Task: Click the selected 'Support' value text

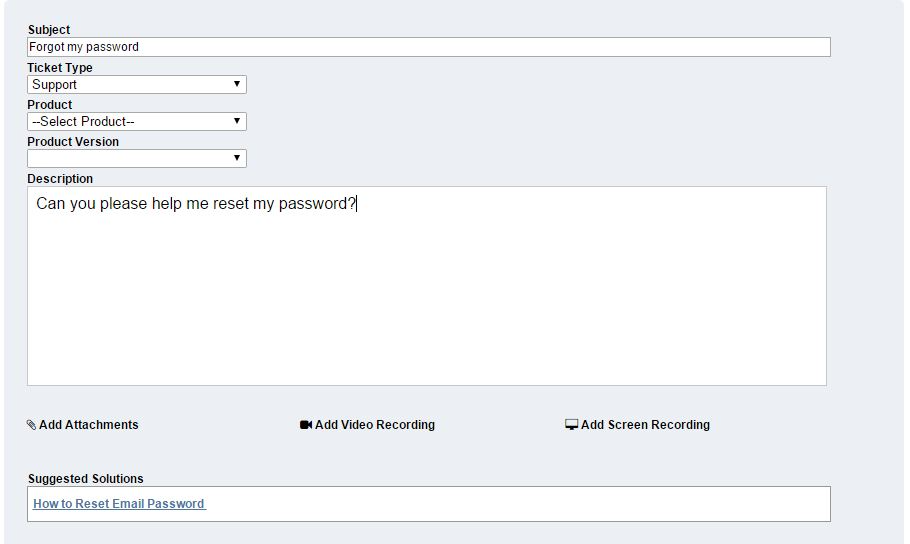Action: click(55, 85)
